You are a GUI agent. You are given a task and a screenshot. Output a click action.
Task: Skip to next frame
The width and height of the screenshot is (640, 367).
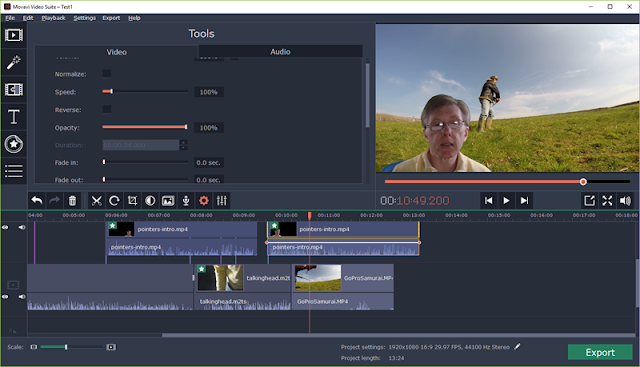524,200
